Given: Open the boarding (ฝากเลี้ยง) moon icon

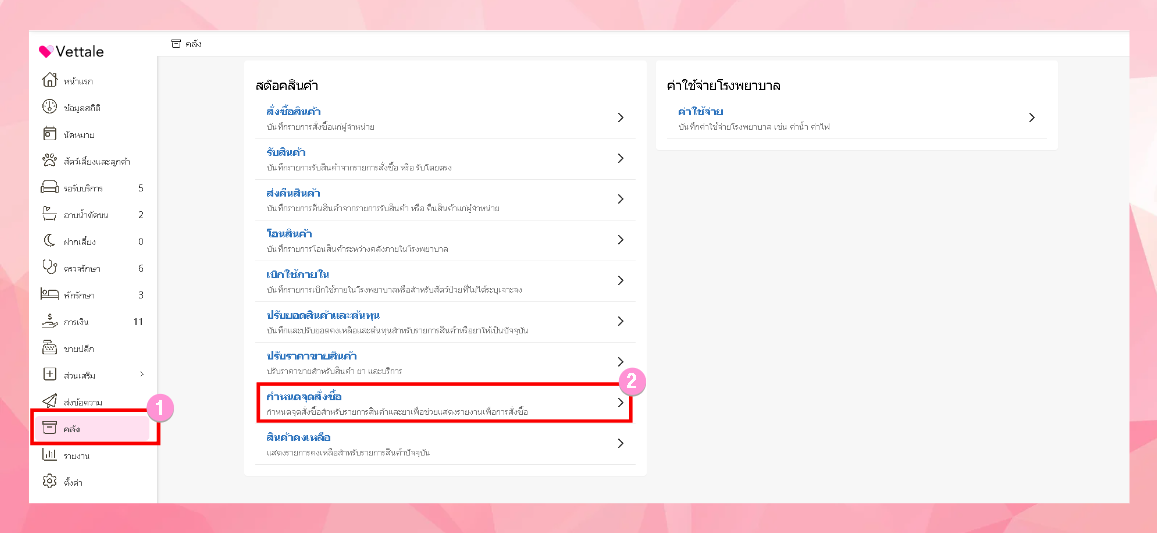Looking at the screenshot, I should coord(49,241).
